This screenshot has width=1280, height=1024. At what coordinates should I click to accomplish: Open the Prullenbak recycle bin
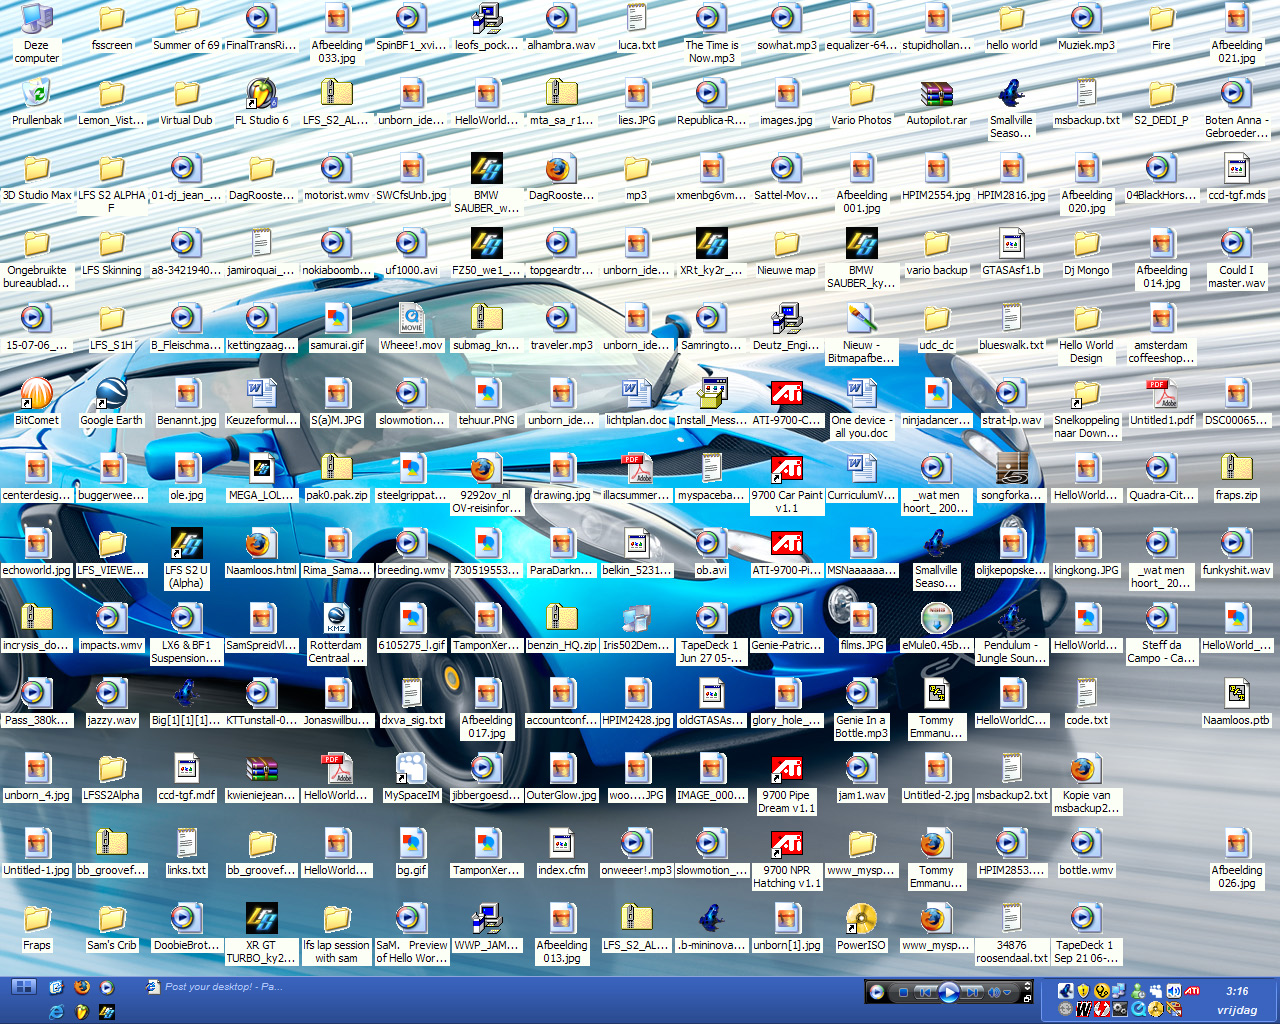[x=36, y=102]
